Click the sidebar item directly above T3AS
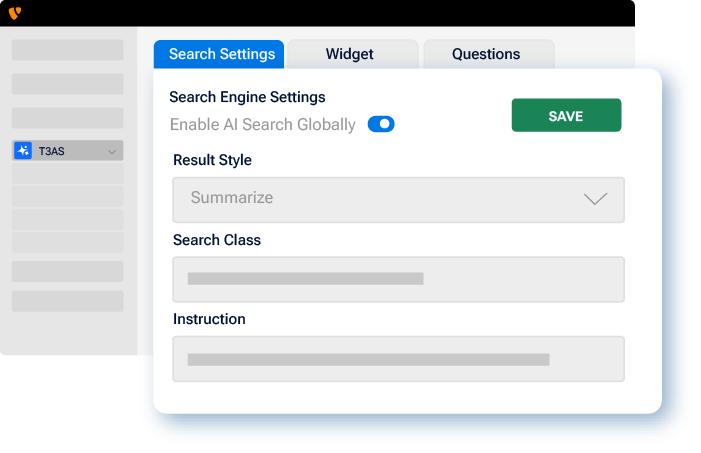701x453 pixels. pyautogui.click(x=68, y=118)
